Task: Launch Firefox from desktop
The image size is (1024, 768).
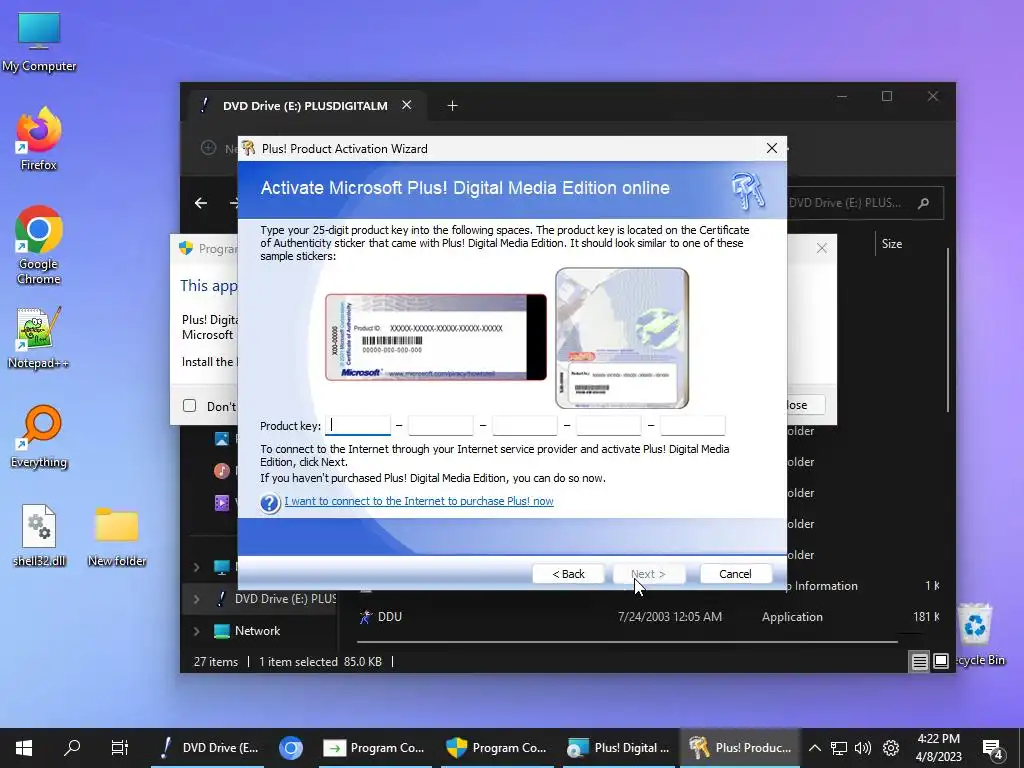Action: tap(39, 139)
